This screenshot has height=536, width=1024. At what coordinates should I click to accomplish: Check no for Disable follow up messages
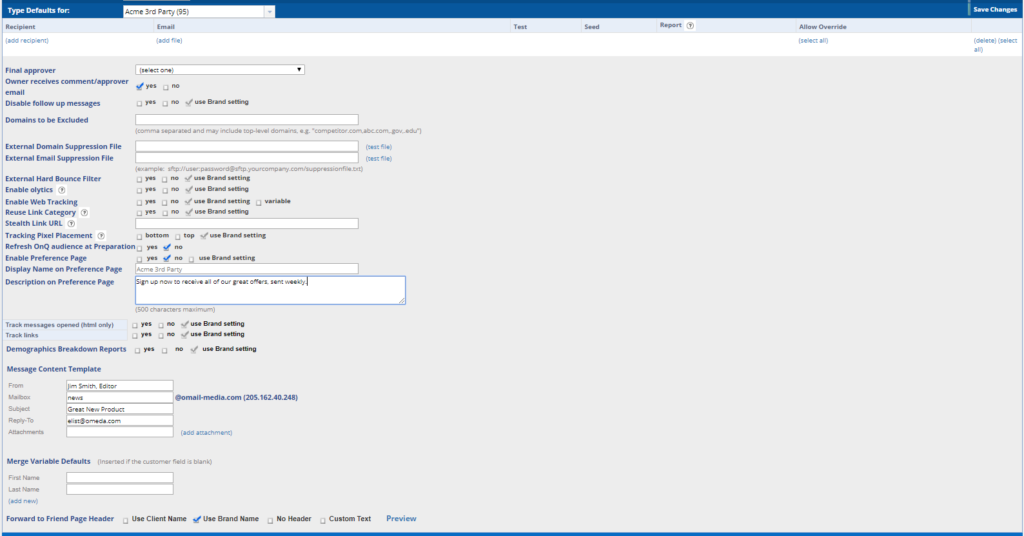click(x=165, y=103)
